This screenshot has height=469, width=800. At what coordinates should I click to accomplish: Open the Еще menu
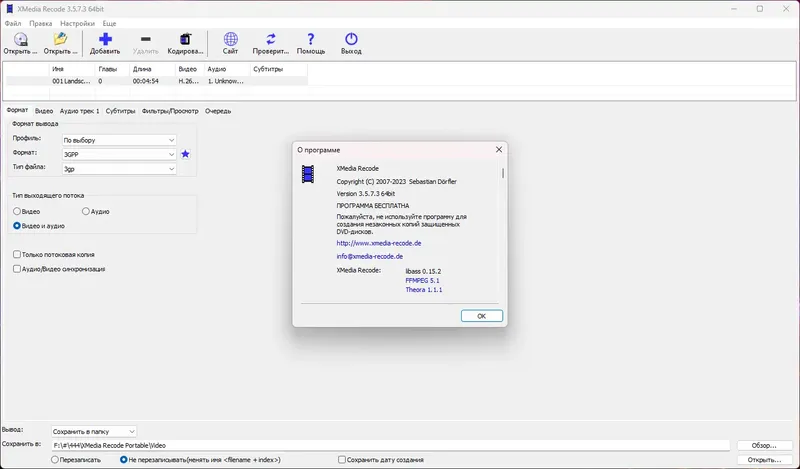[x=109, y=23]
